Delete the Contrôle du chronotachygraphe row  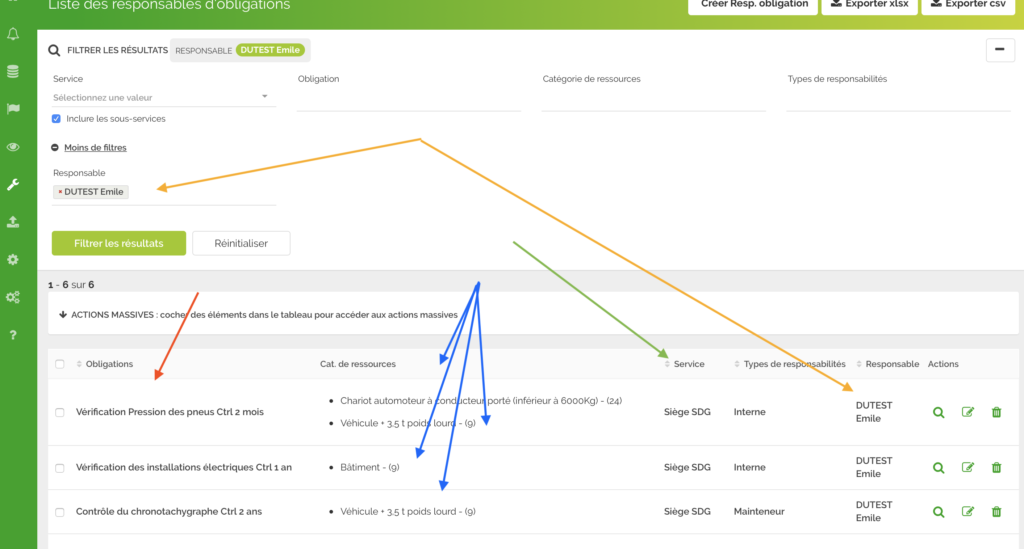(x=996, y=512)
